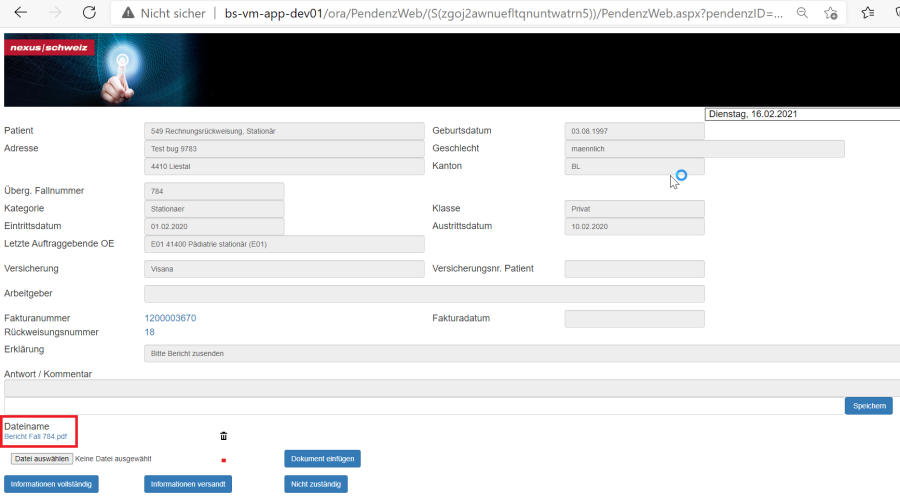Open the Bericht Fall 784.pdf file link
Viewport: 900px width, 497px height.
point(36,437)
